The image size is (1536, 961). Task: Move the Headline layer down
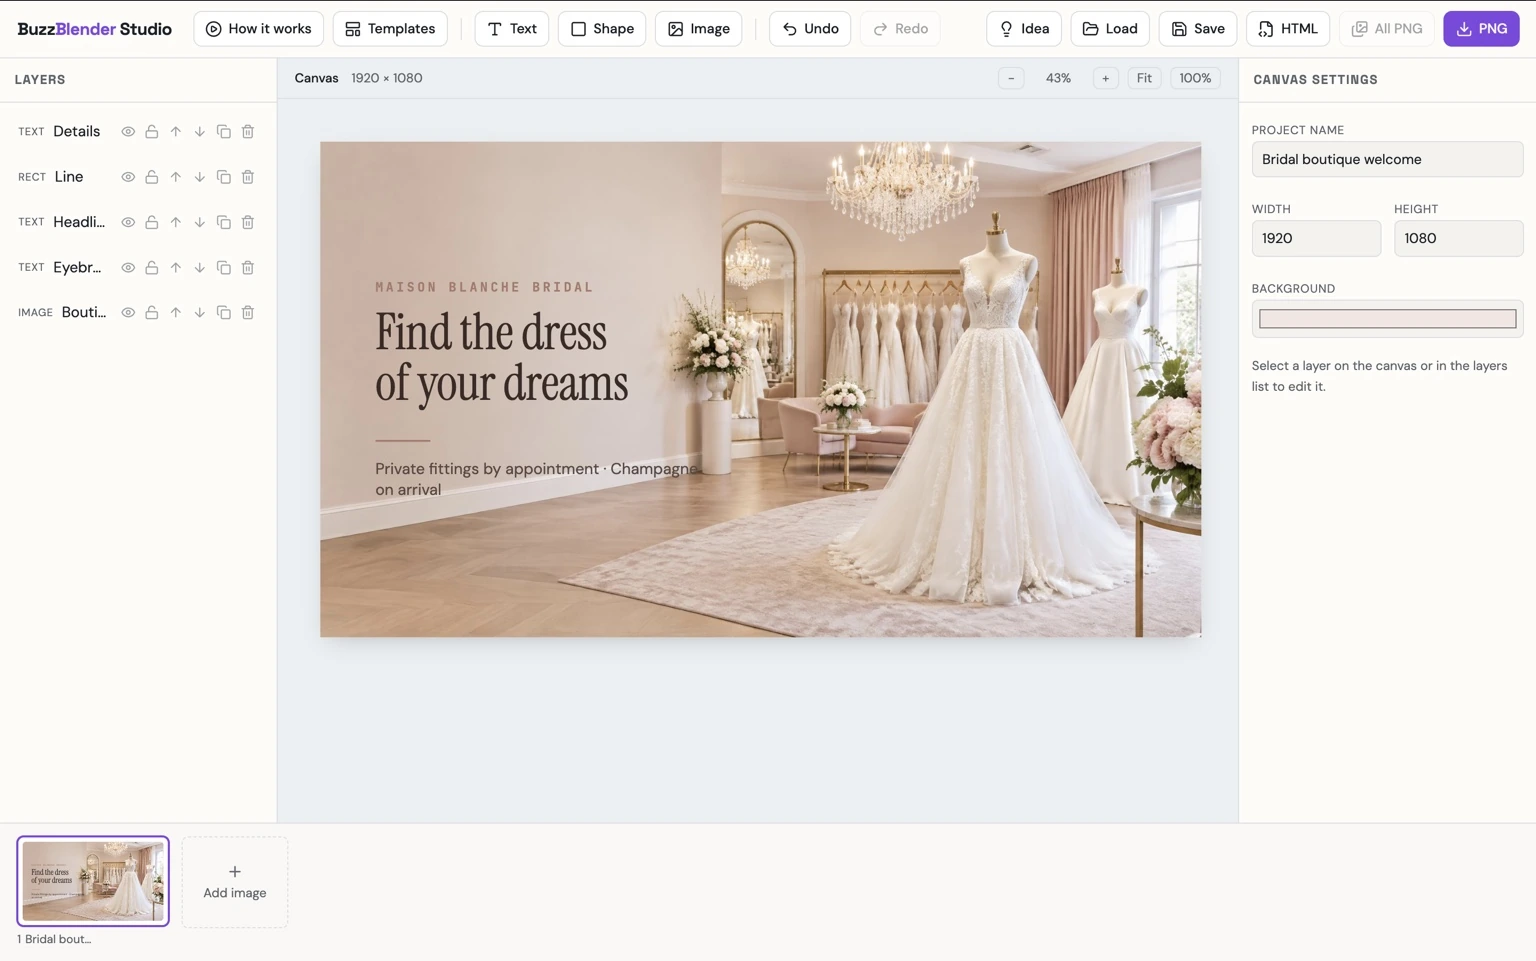pyautogui.click(x=200, y=222)
